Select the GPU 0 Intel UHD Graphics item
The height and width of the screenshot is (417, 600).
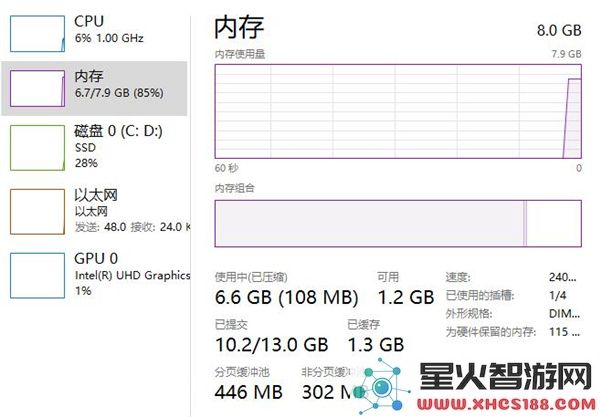[96, 274]
